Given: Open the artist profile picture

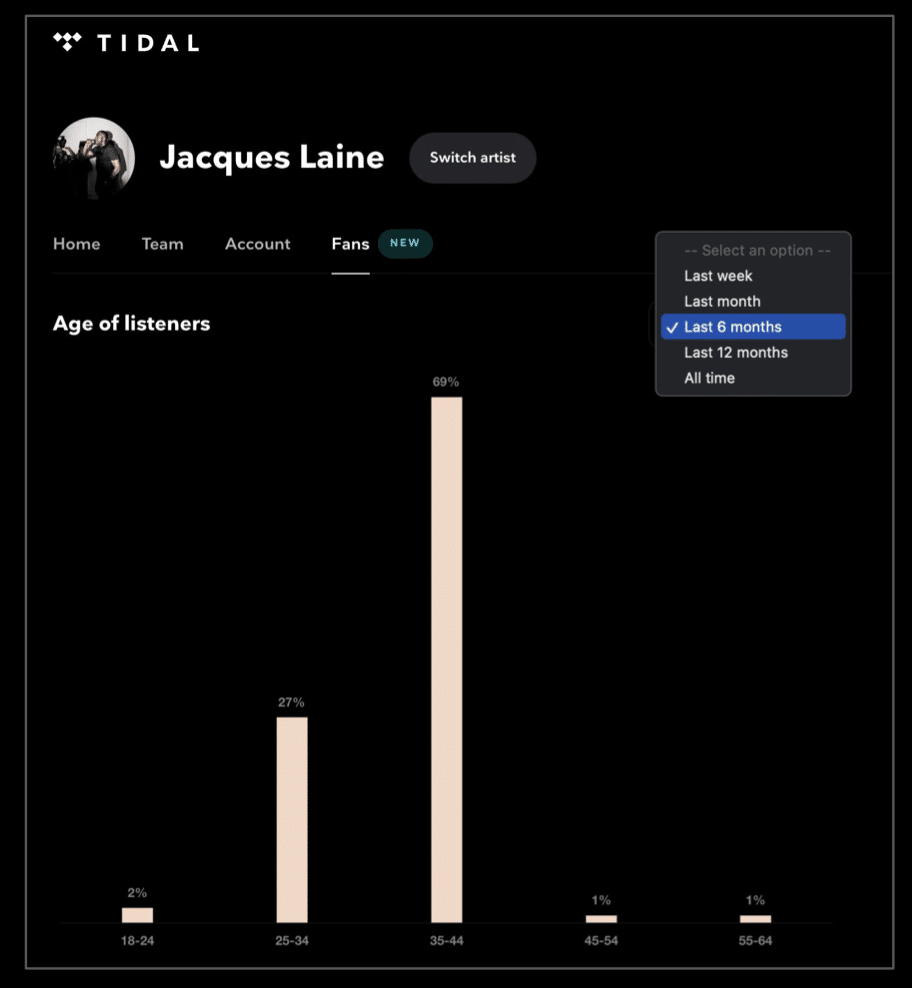Looking at the screenshot, I should [94, 157].
